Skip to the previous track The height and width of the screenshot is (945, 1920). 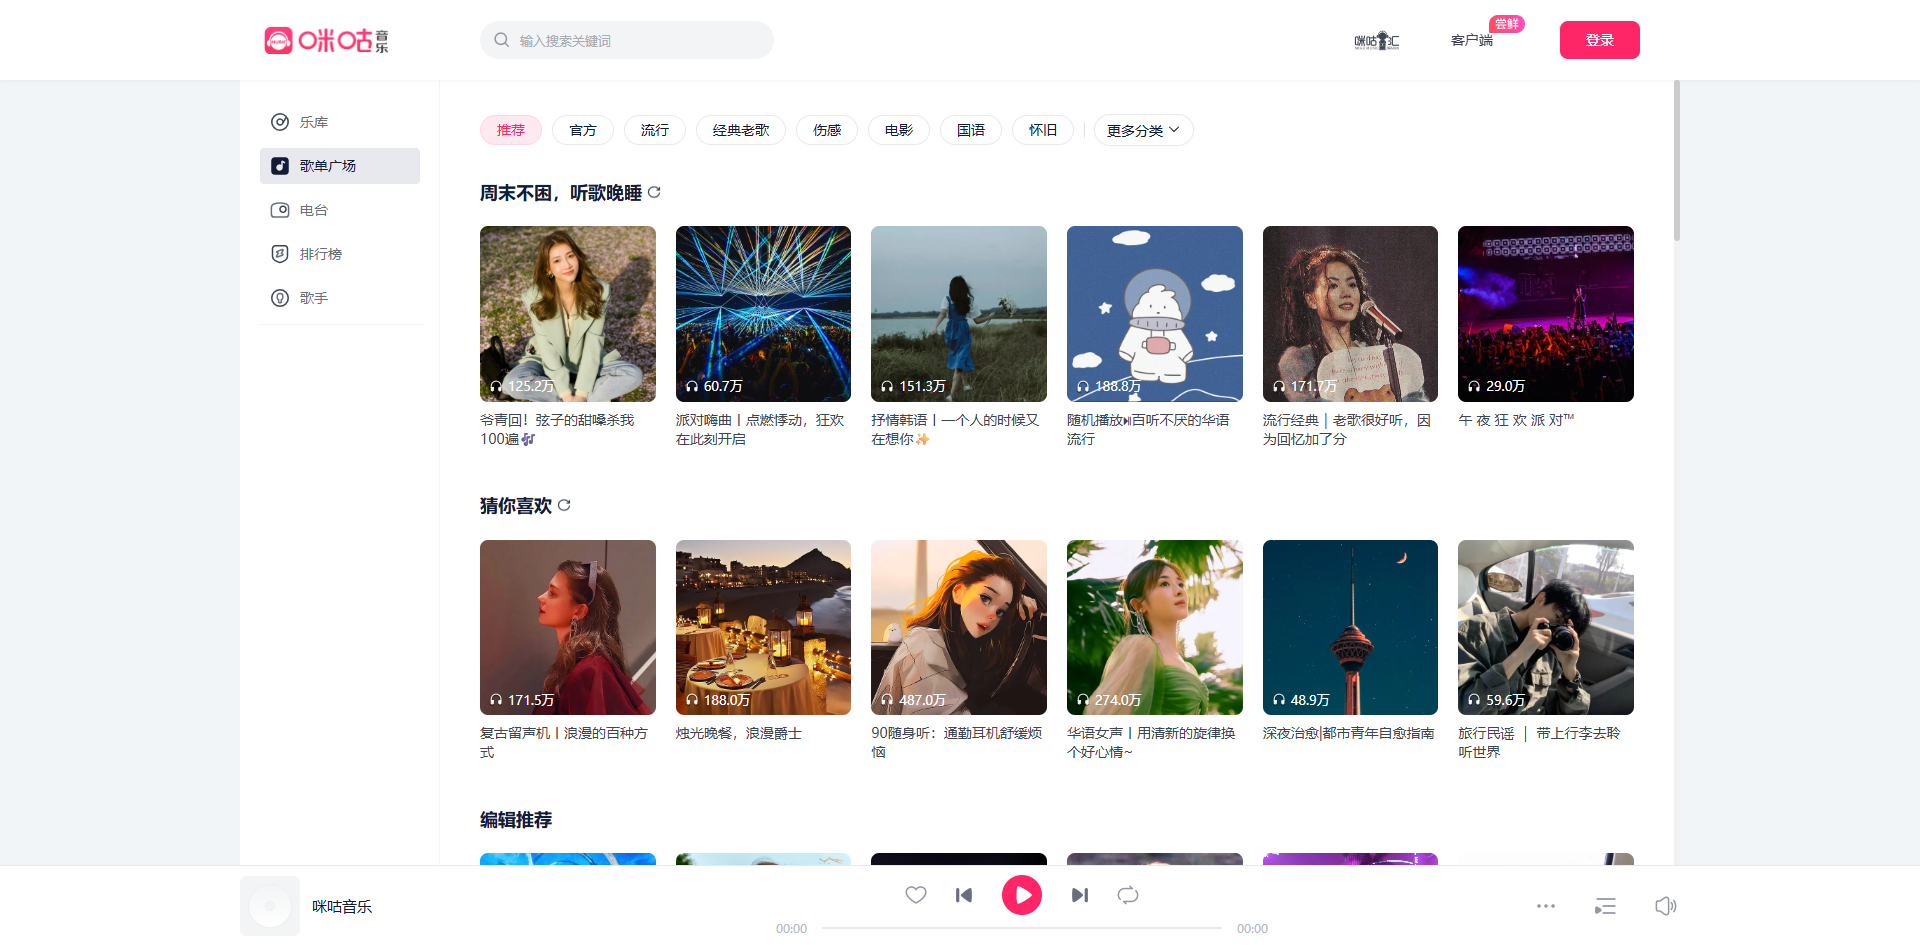pos(964,895)
